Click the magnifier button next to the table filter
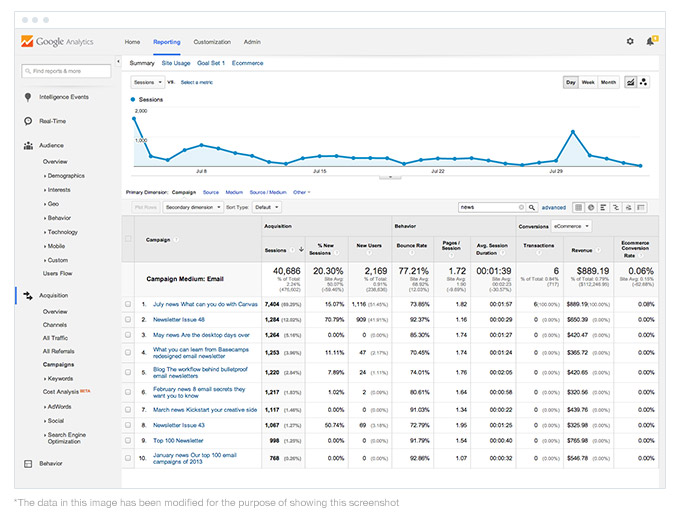 [532, 207]
